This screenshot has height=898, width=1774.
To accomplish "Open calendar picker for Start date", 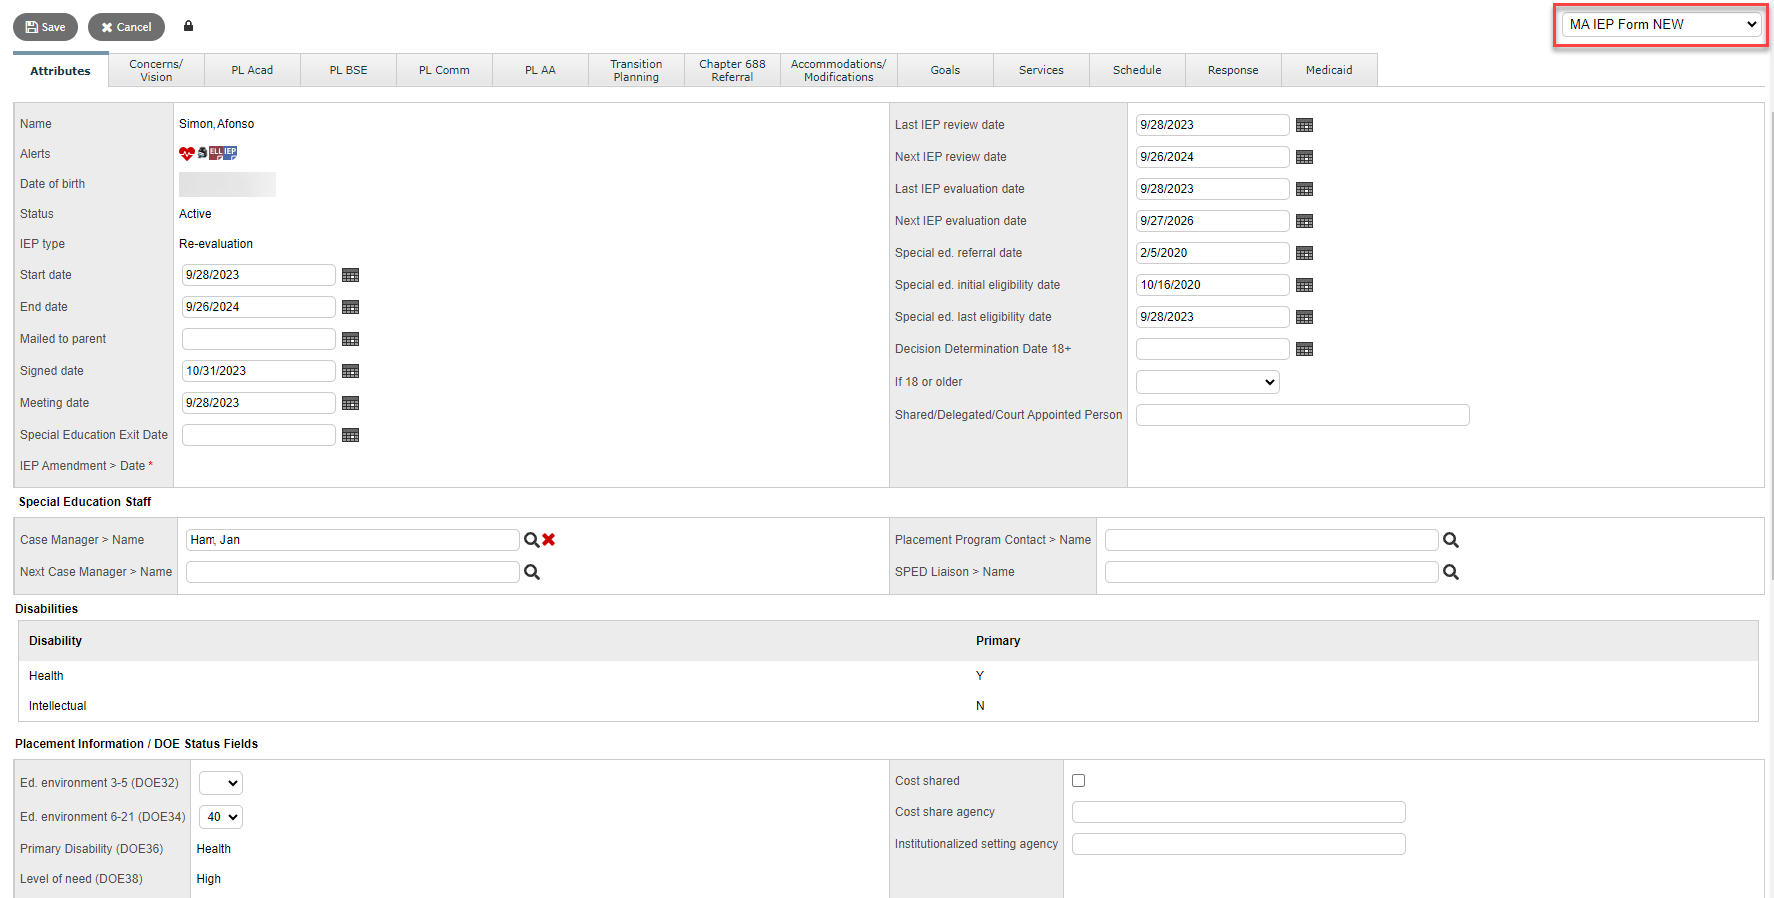I will [x=350, y=275].
